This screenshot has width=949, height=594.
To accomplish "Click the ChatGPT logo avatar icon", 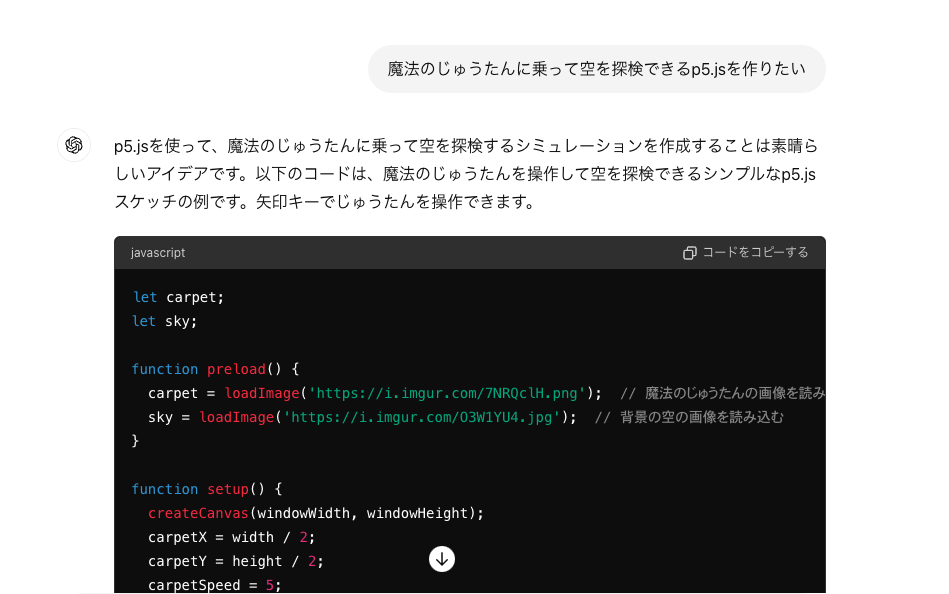I will coord(74,145).
